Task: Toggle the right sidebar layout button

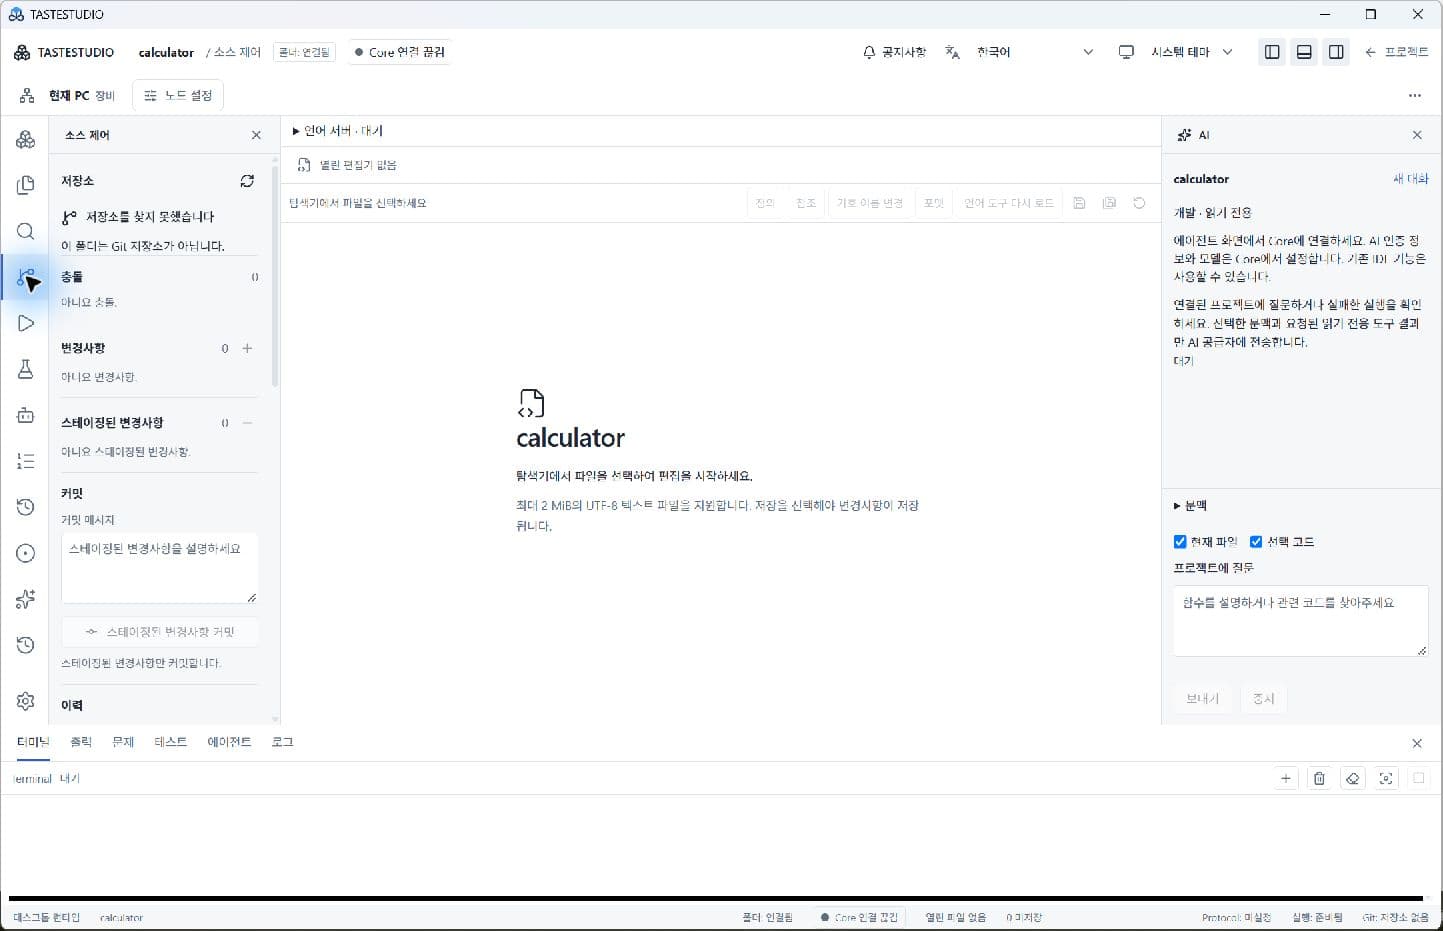Action: point(1336,52)
